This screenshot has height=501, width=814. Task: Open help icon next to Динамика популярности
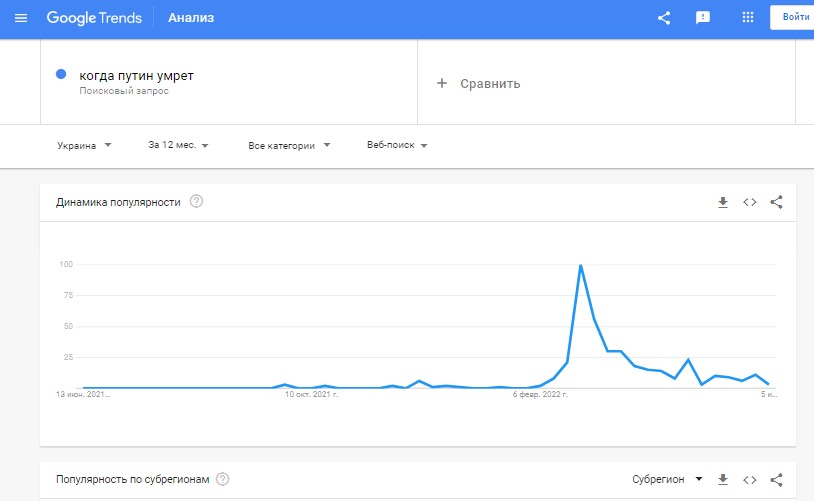[x=196, y=201]
